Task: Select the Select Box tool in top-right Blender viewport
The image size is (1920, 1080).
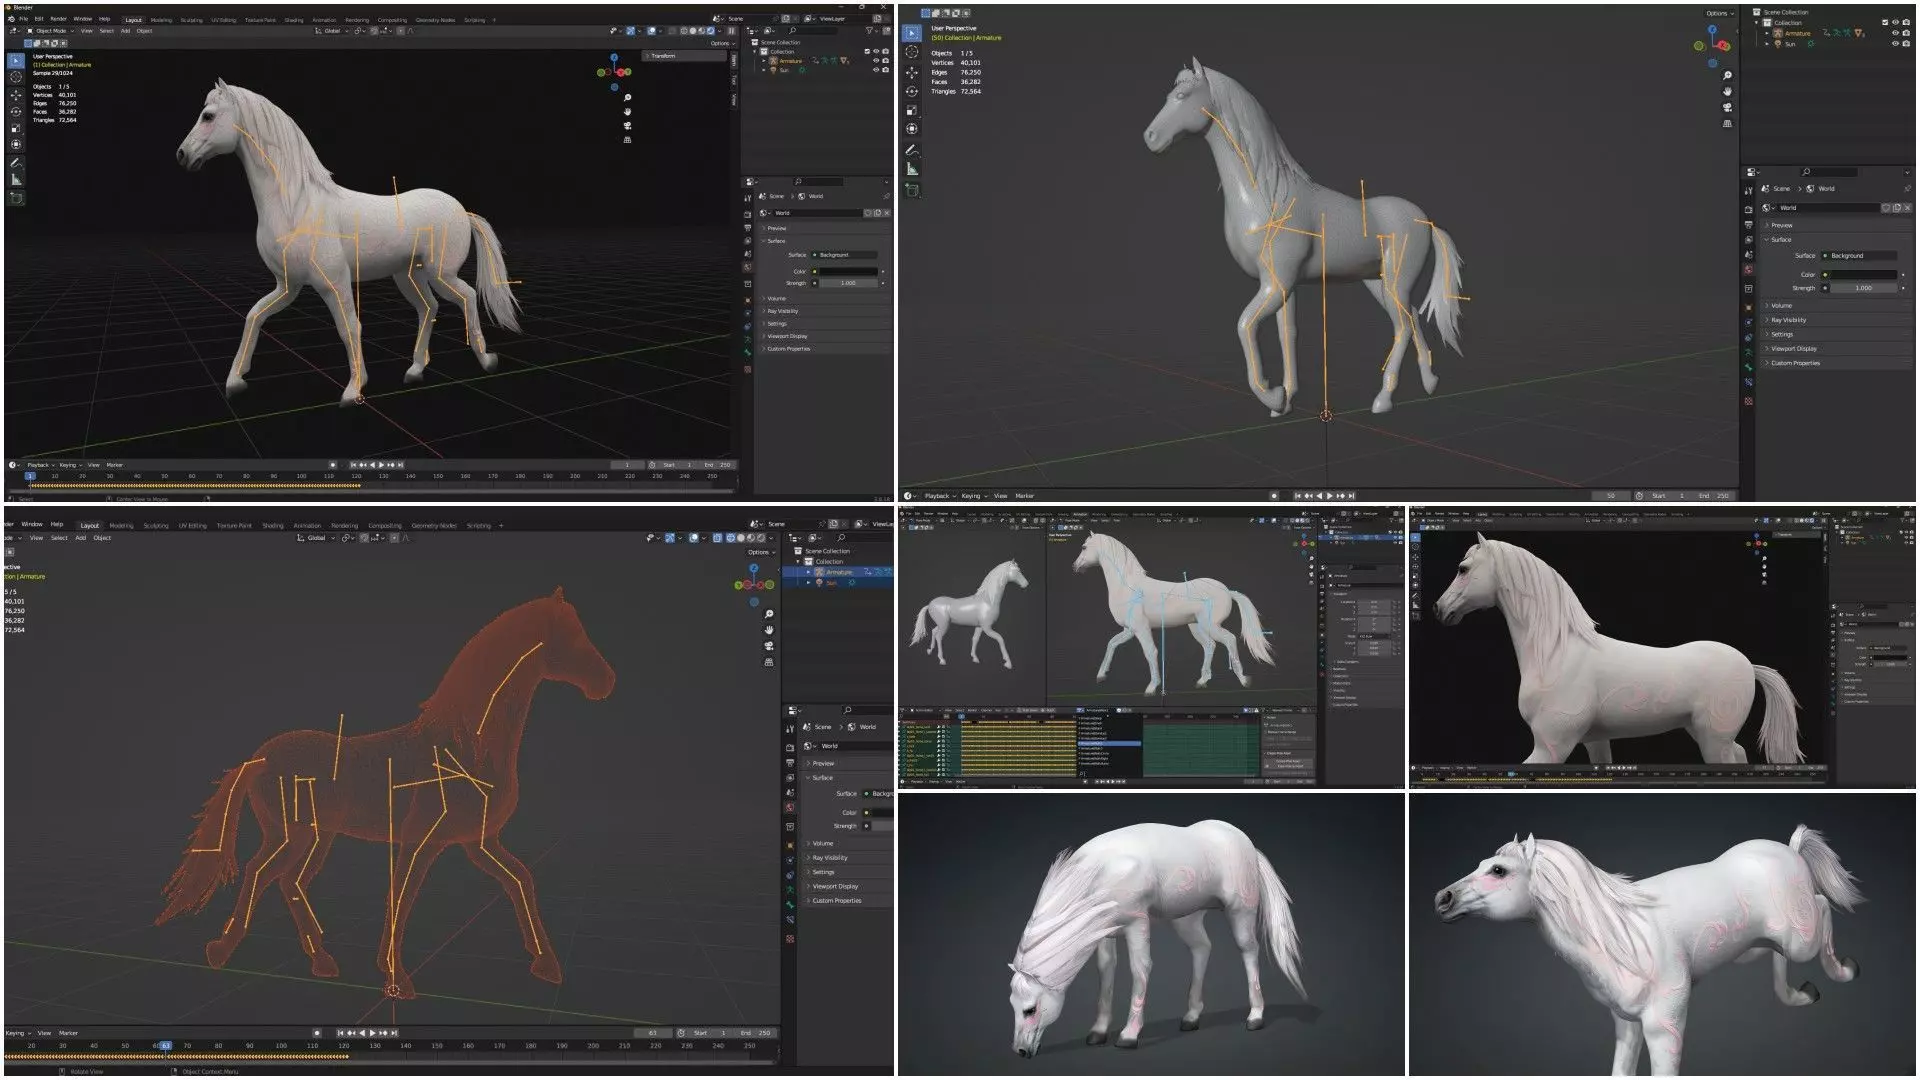Action: (912, 33)
